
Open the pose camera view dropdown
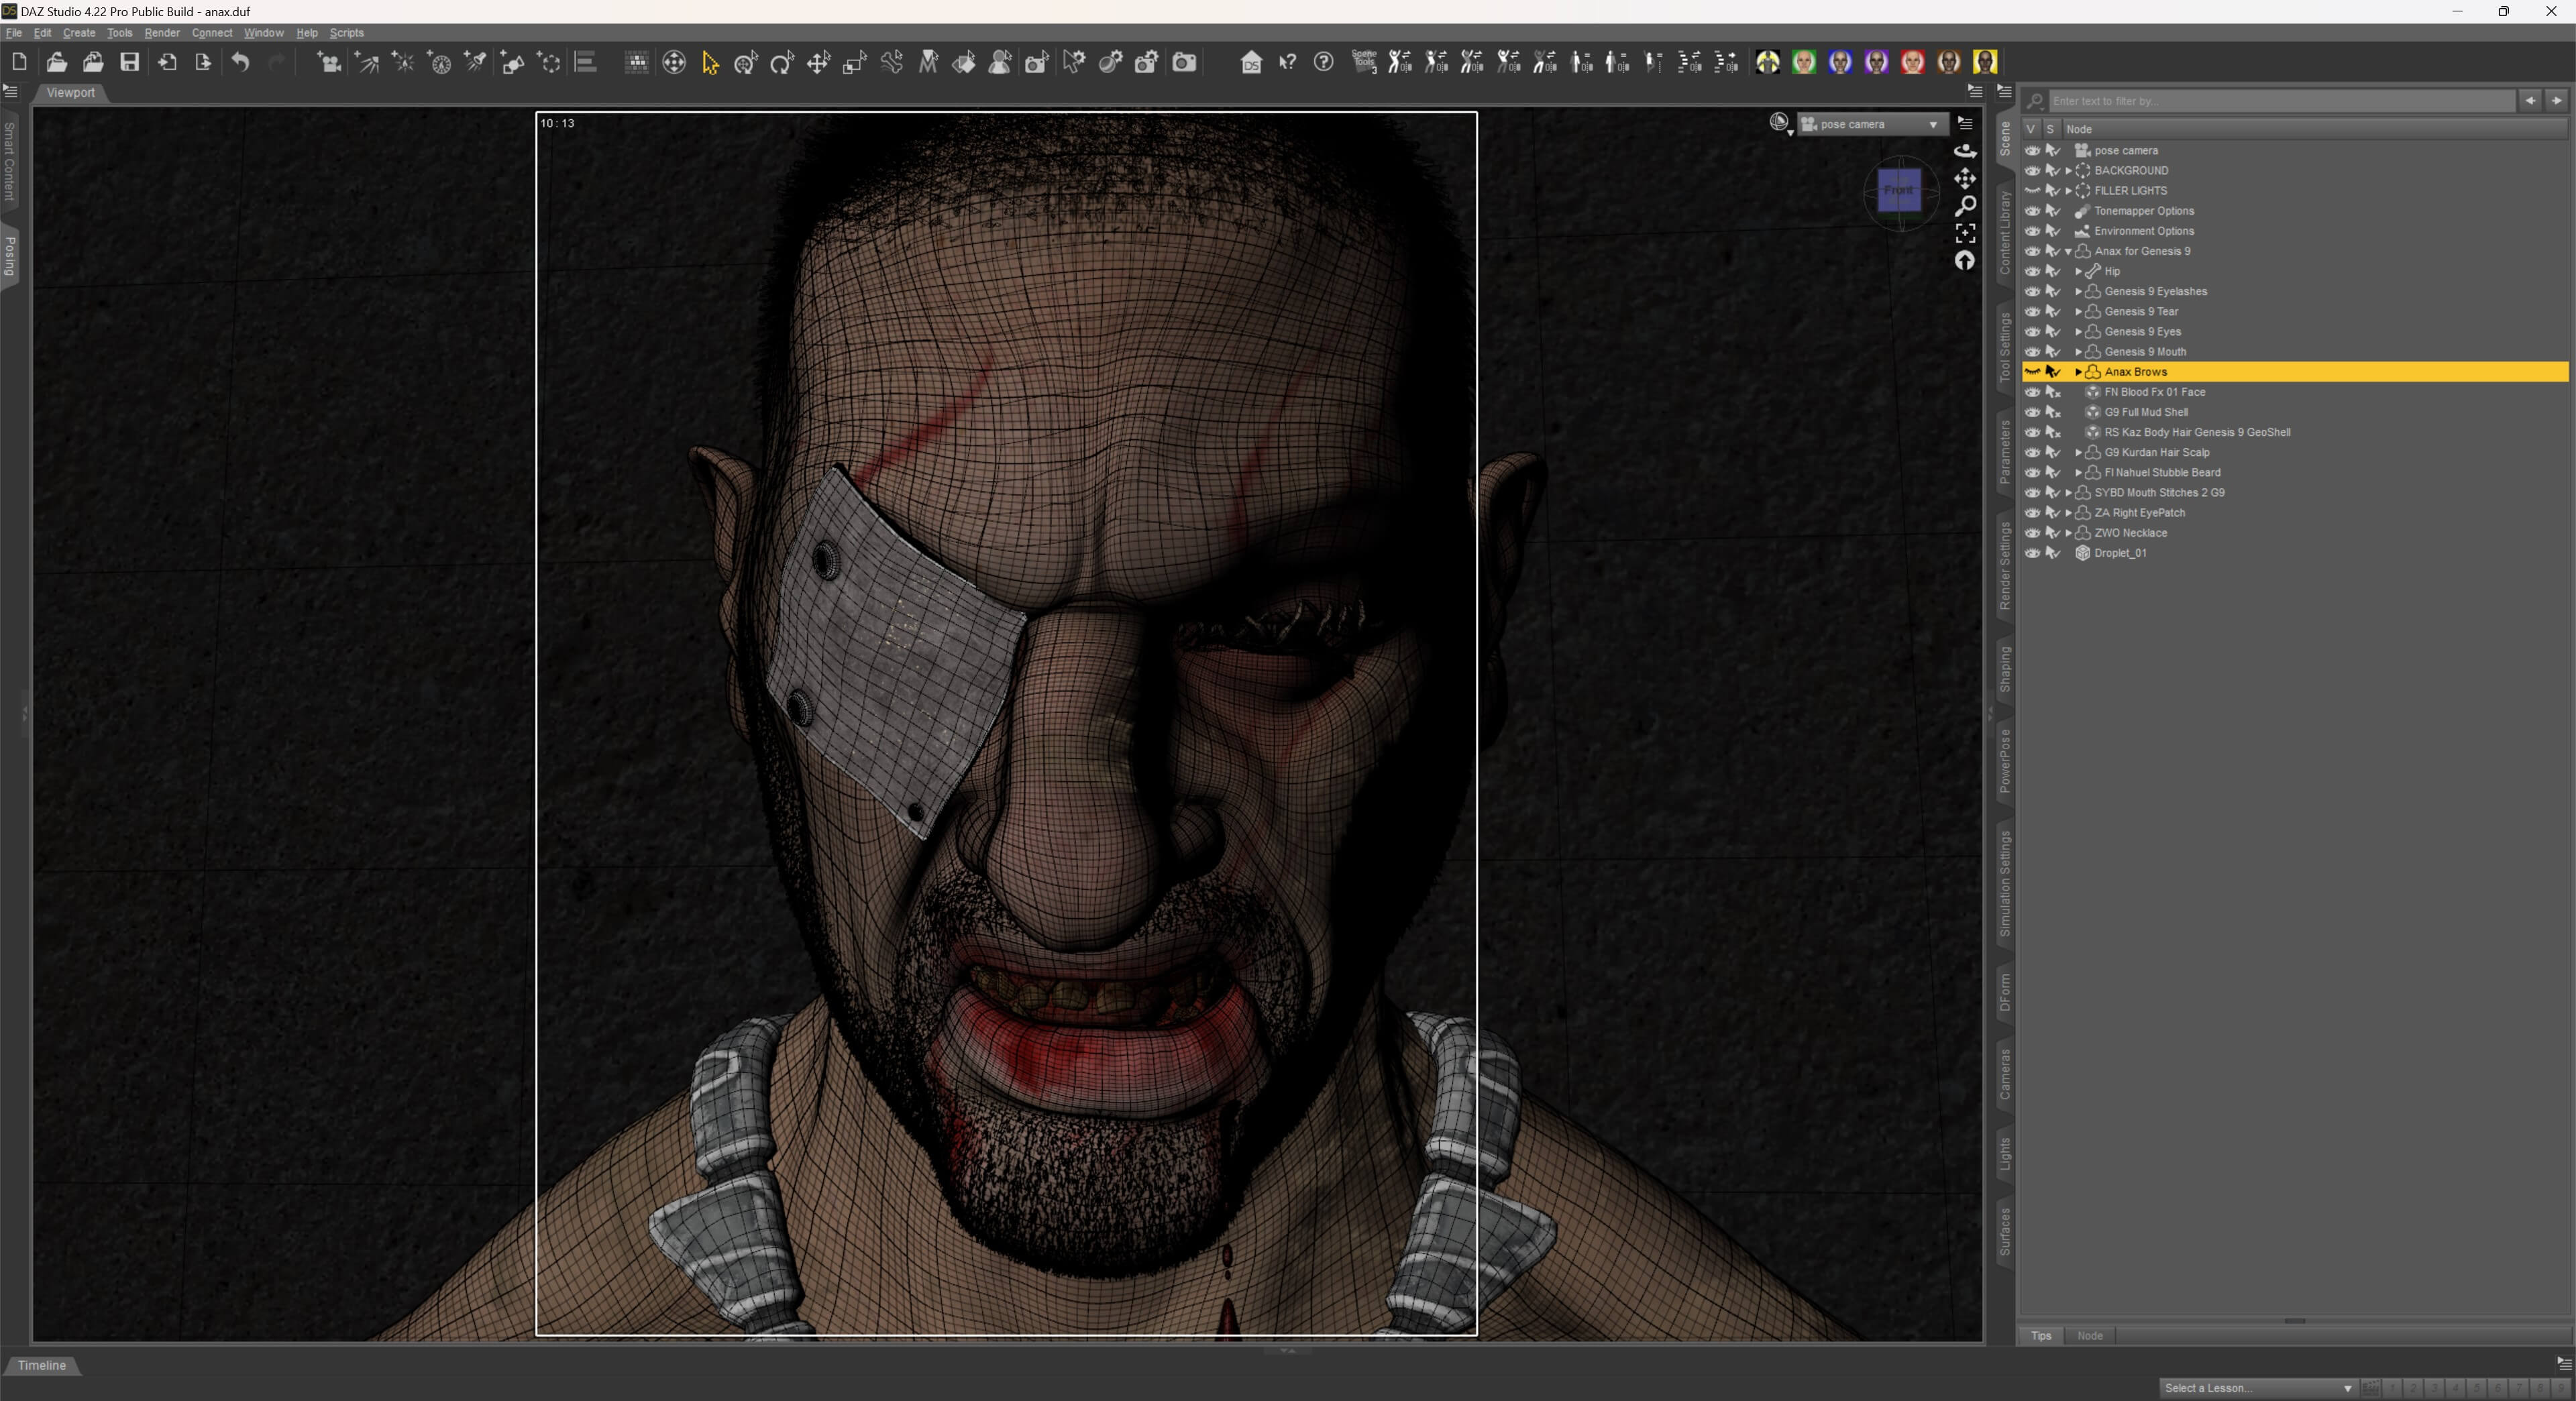[x=1873, y=124]
